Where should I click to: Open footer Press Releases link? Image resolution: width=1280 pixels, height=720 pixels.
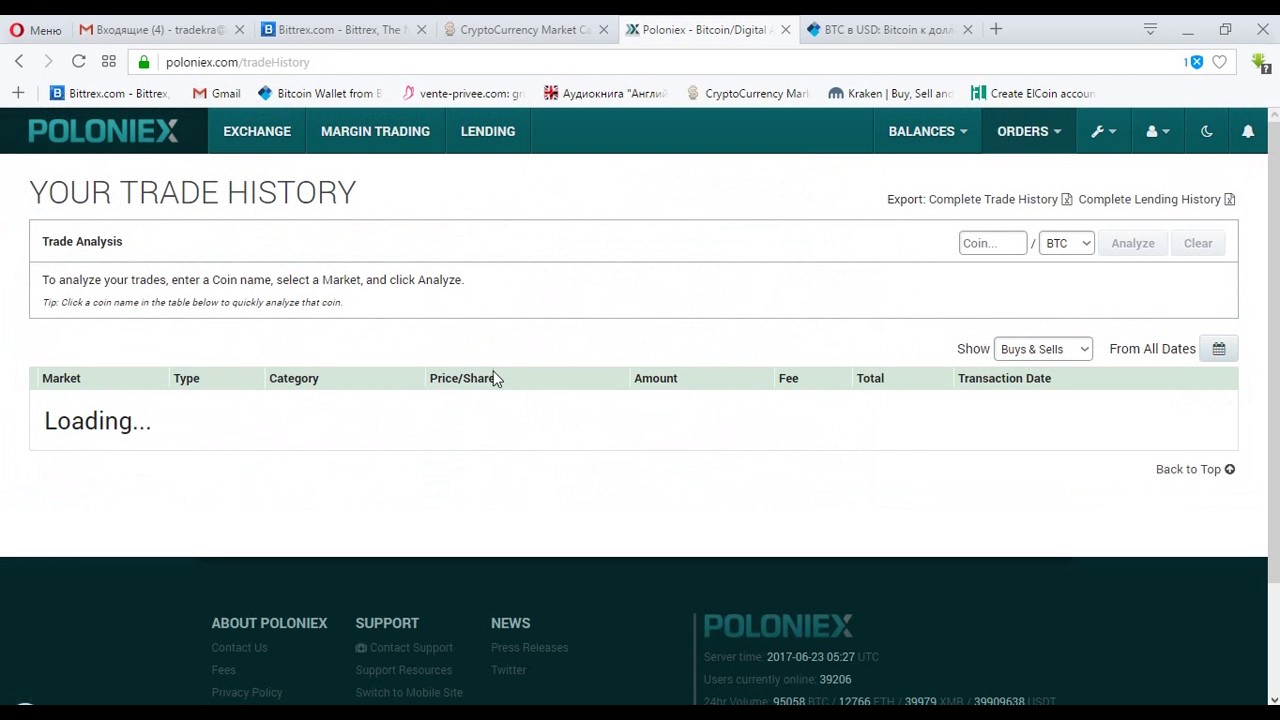click(x=529, y=647)
